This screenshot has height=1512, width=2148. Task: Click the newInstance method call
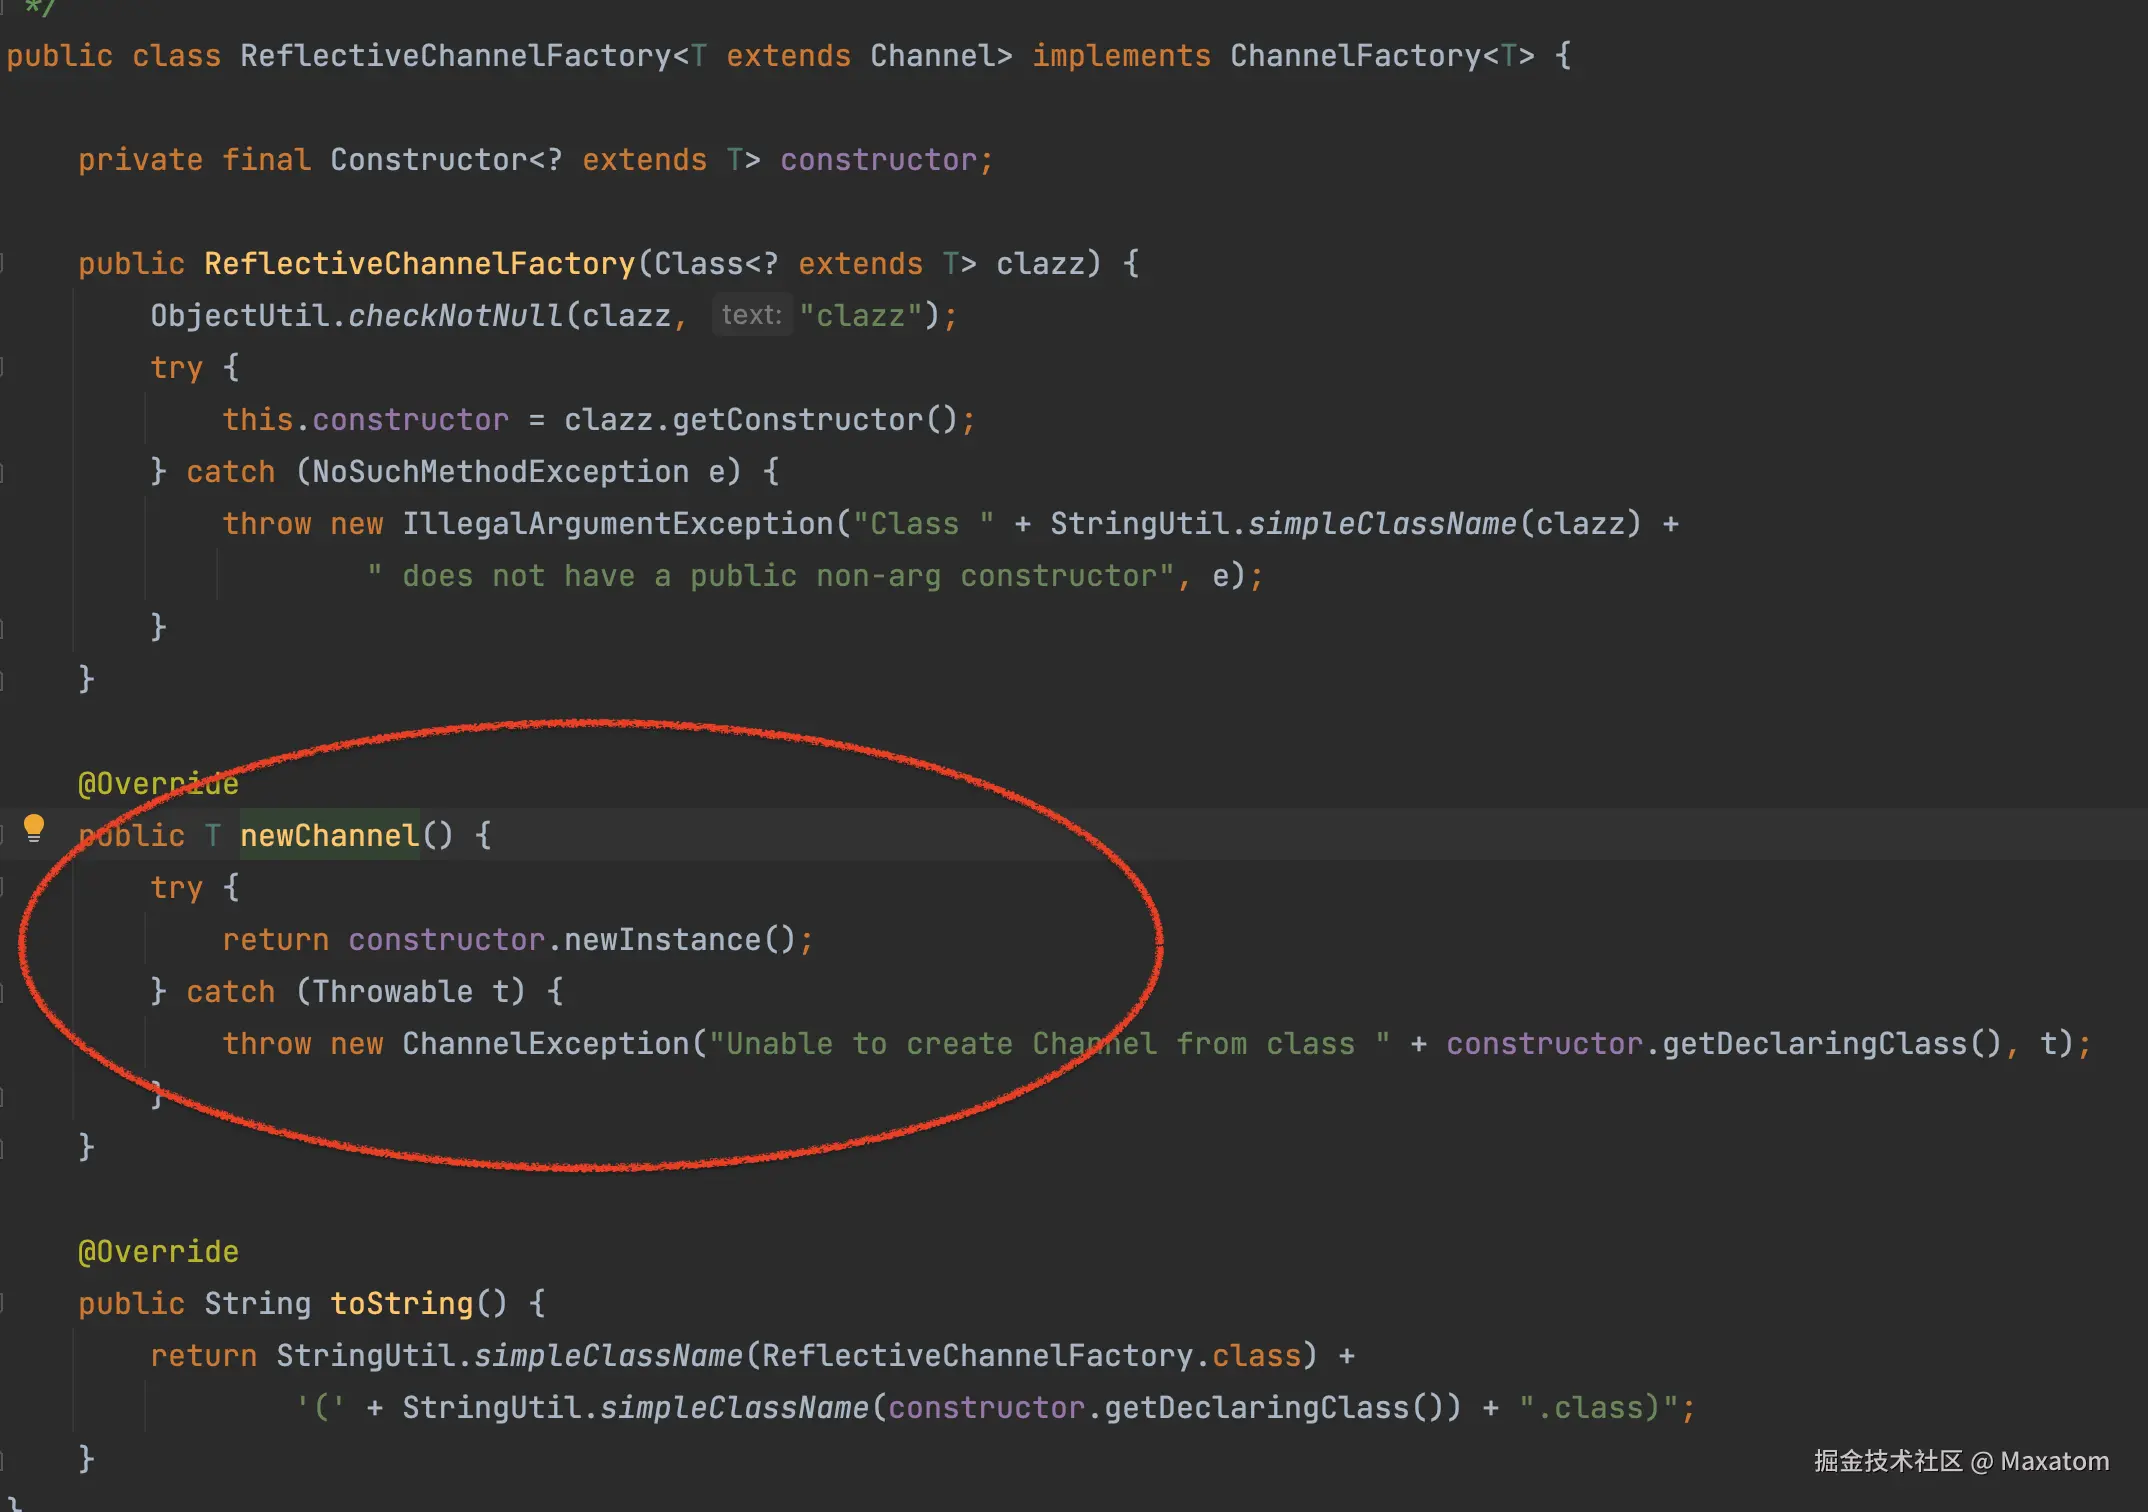[662, 940]
